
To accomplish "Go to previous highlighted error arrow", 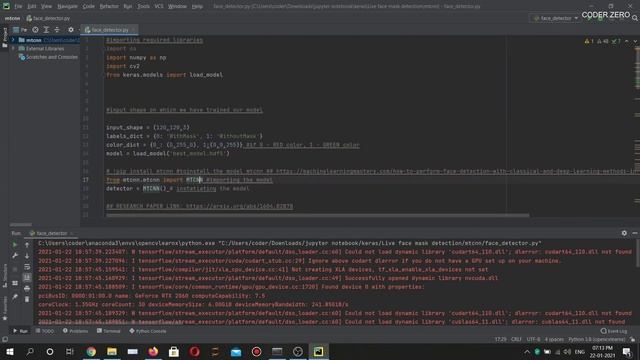I will click(627, 41).
